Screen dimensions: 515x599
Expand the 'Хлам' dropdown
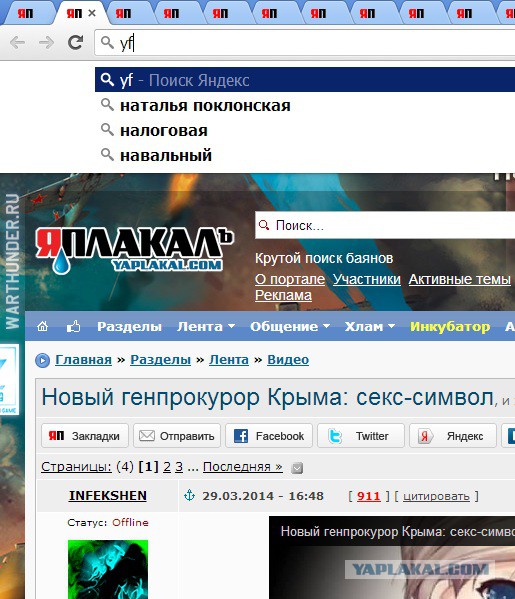[x=370, y=327]
